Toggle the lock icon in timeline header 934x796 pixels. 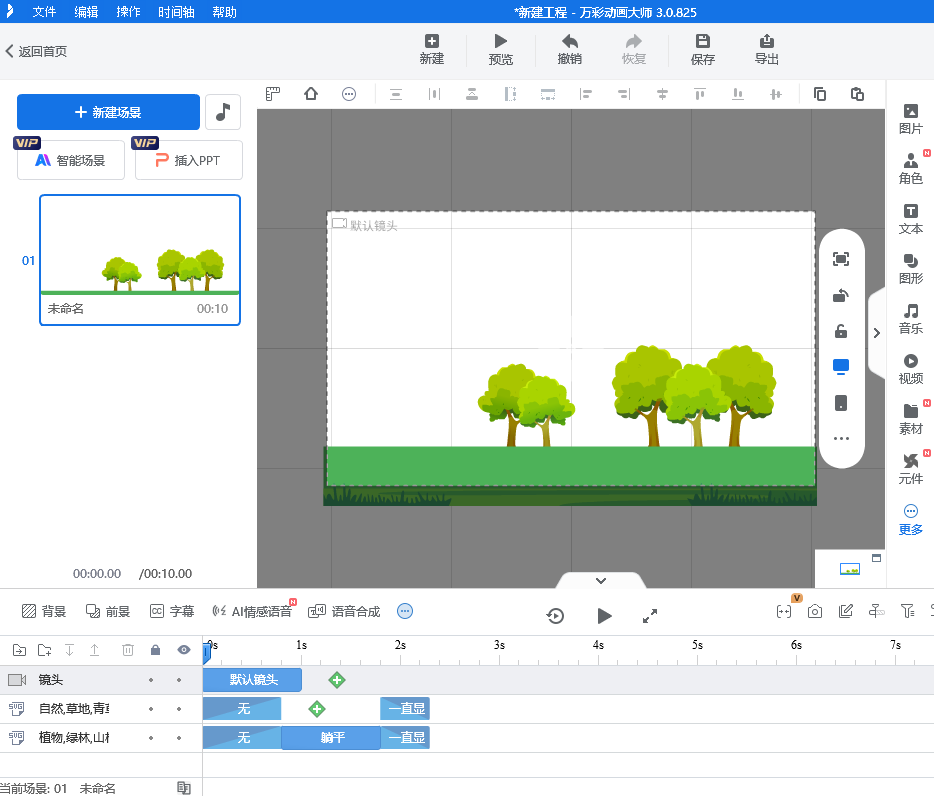[155, 650]
